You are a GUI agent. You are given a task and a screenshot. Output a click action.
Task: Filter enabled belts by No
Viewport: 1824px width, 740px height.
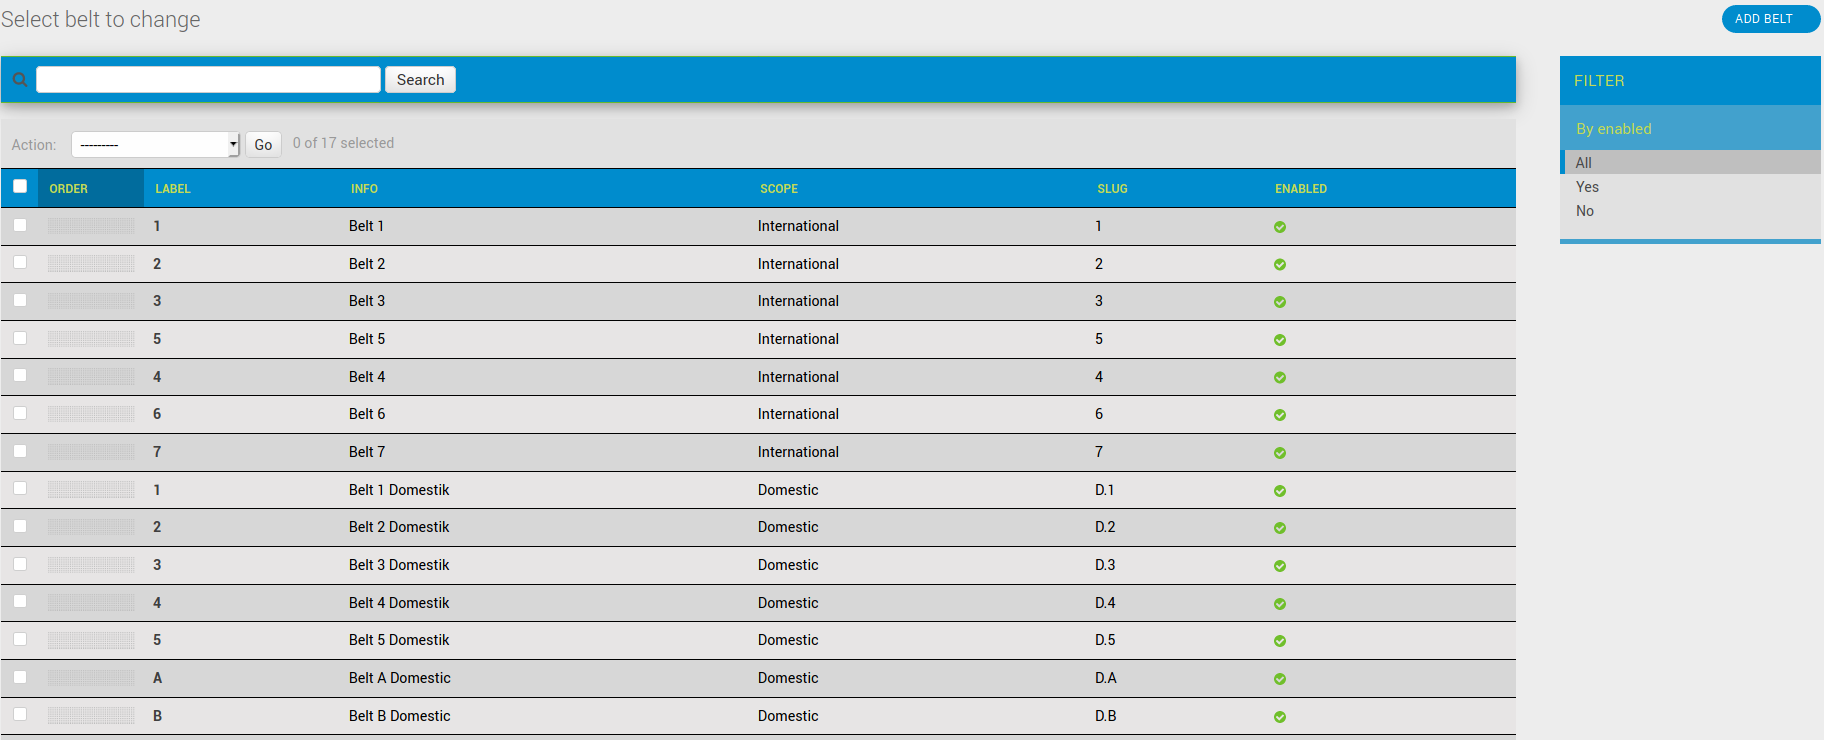tap(1584, 211)
